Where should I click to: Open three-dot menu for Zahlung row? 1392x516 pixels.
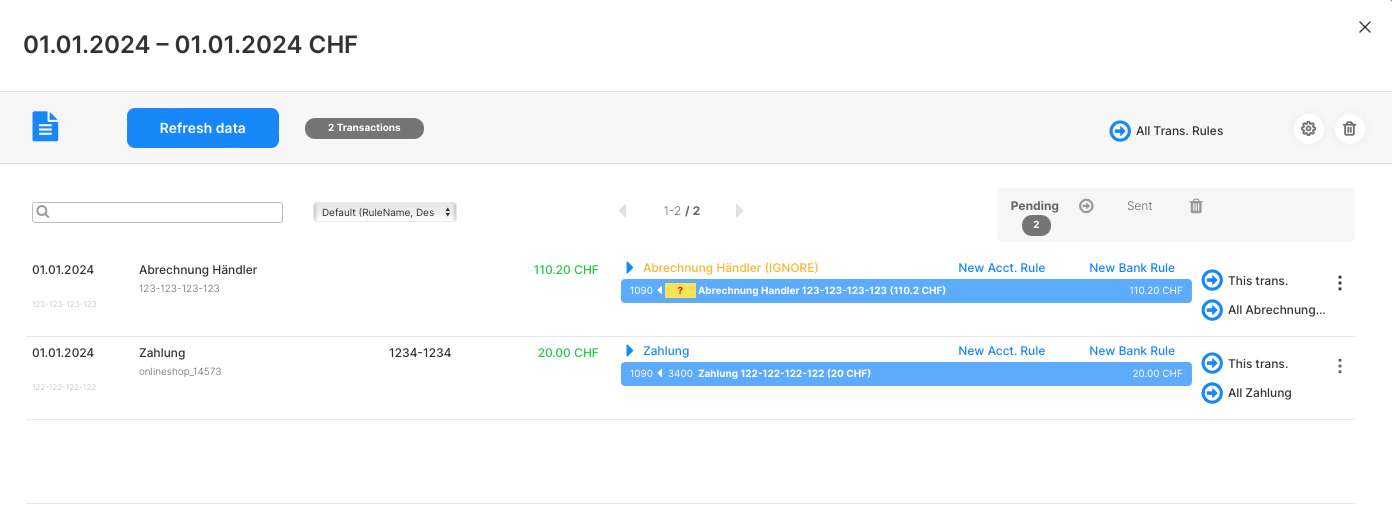(x=1340, y=366)
